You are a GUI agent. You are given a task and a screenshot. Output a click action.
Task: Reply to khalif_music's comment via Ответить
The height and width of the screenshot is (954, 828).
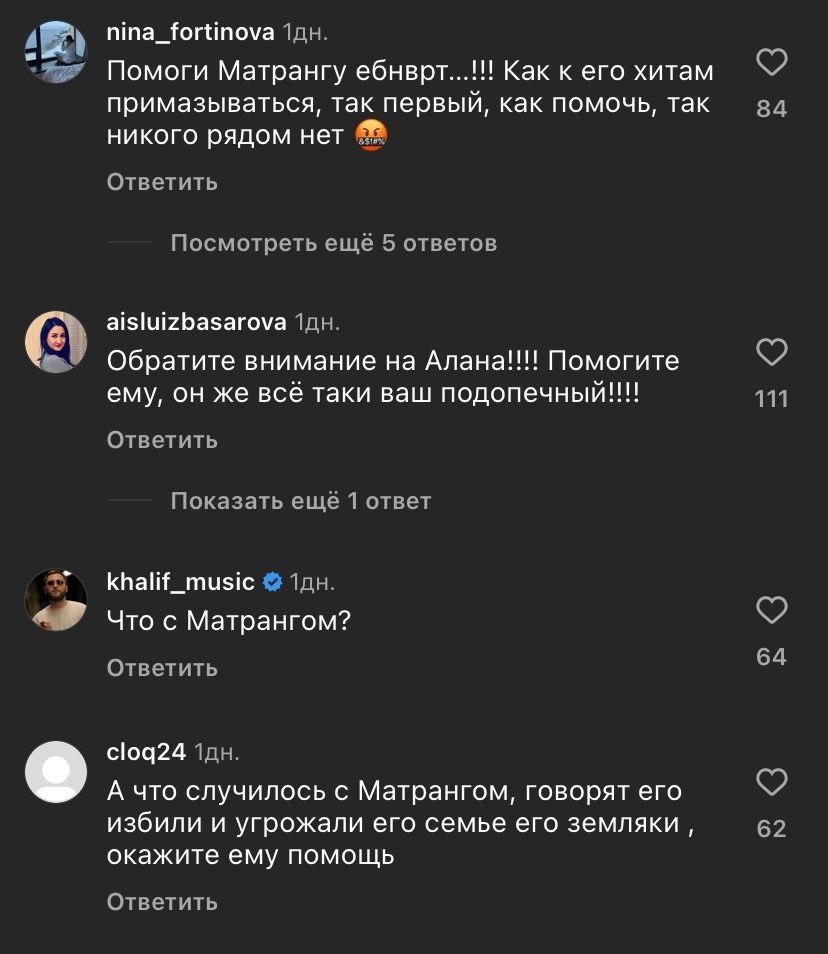(x=161, y=666)
